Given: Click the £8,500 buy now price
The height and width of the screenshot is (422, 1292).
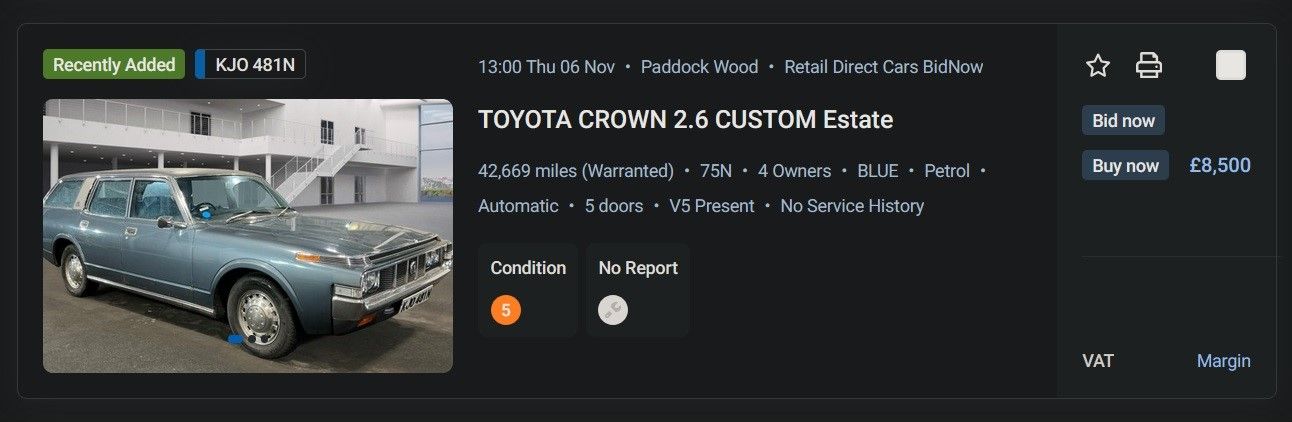Looking at the screenshot, I should click(x=1219, y=166).
